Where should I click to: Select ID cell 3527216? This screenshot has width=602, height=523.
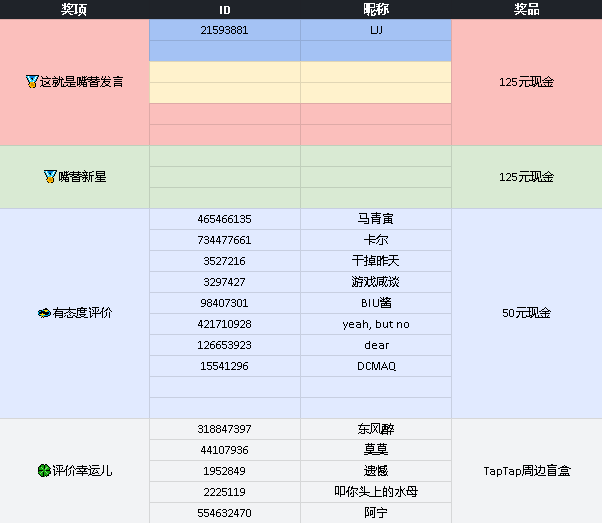click(x=225, y=261)
